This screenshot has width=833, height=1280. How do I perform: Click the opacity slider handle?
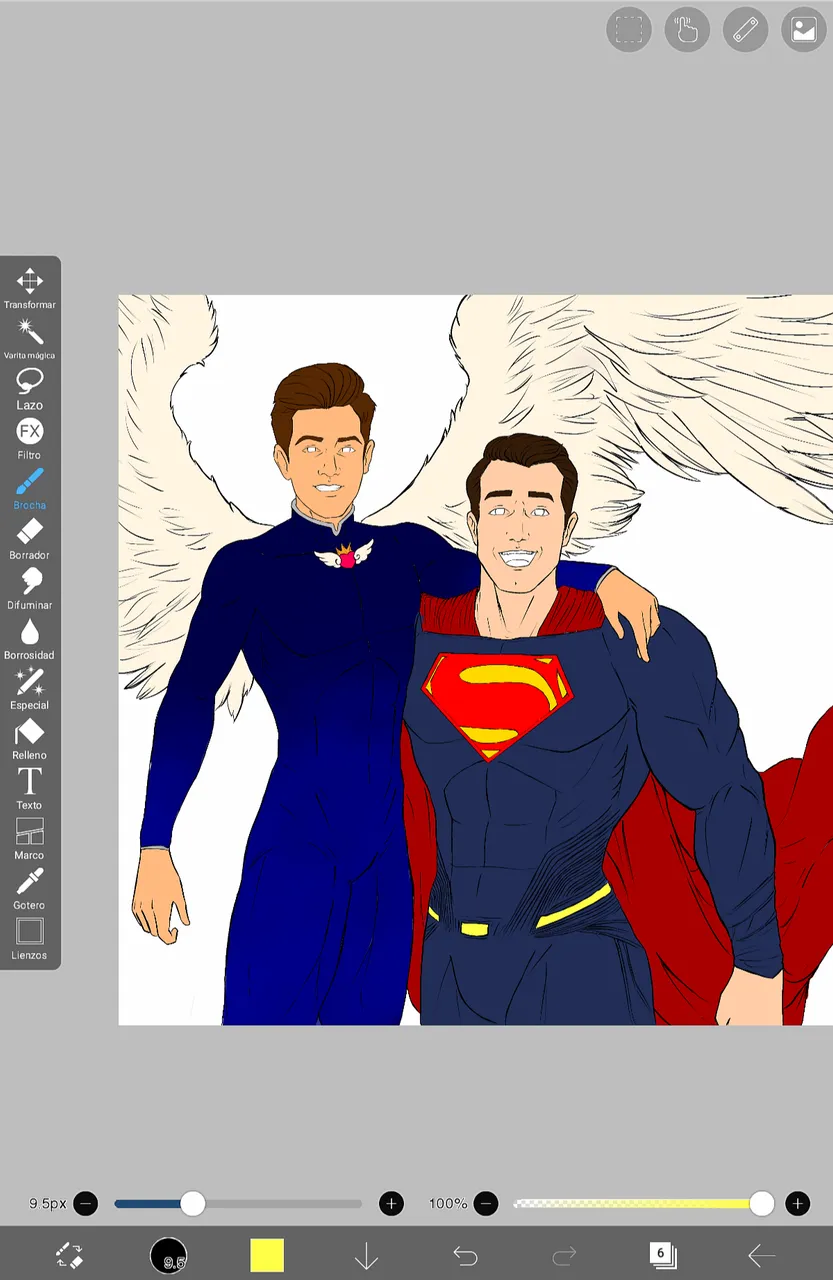pos(762,1203)
